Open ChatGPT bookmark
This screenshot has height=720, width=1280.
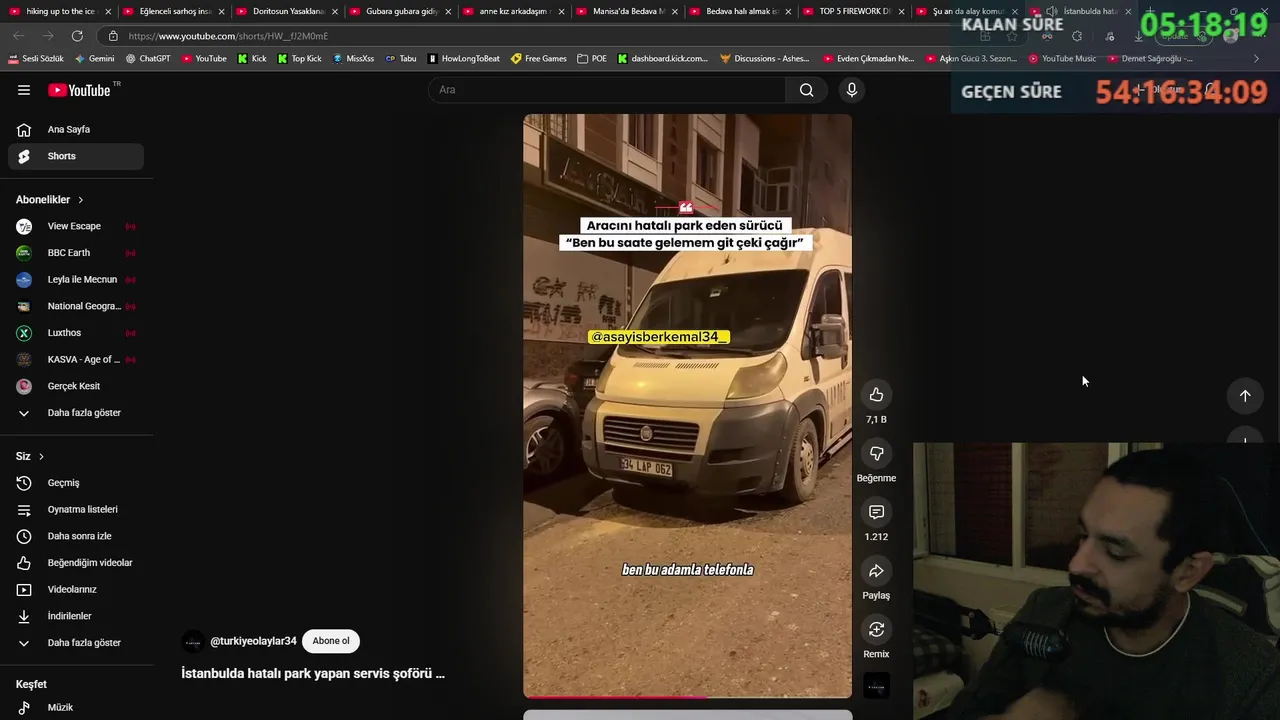pos(148,59)
